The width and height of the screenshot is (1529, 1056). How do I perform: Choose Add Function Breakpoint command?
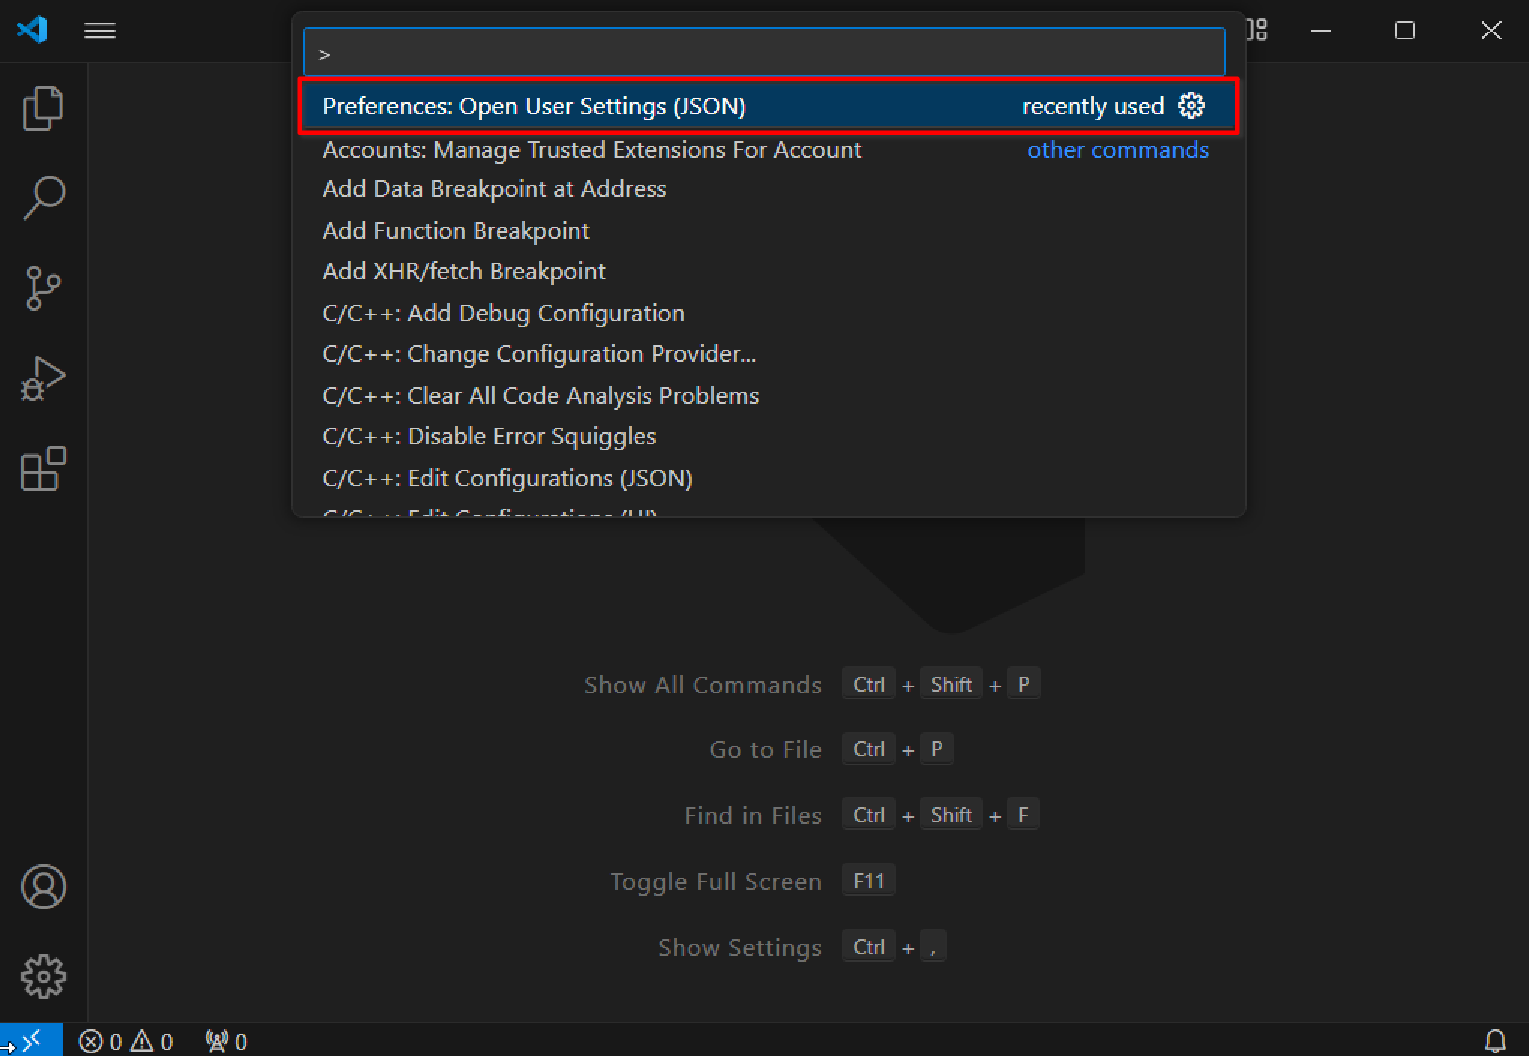(x=456, y=231)
